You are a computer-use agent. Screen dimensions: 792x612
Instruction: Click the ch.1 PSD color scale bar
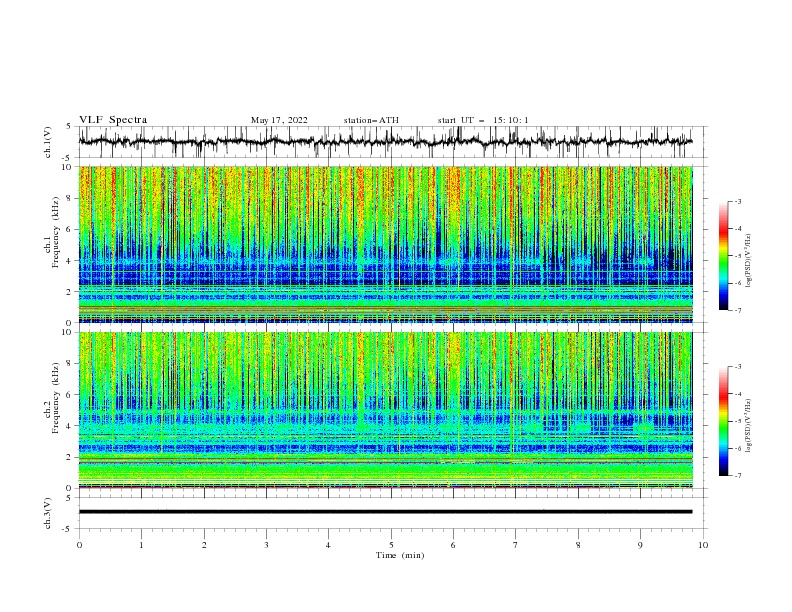(x=723, y=256)
